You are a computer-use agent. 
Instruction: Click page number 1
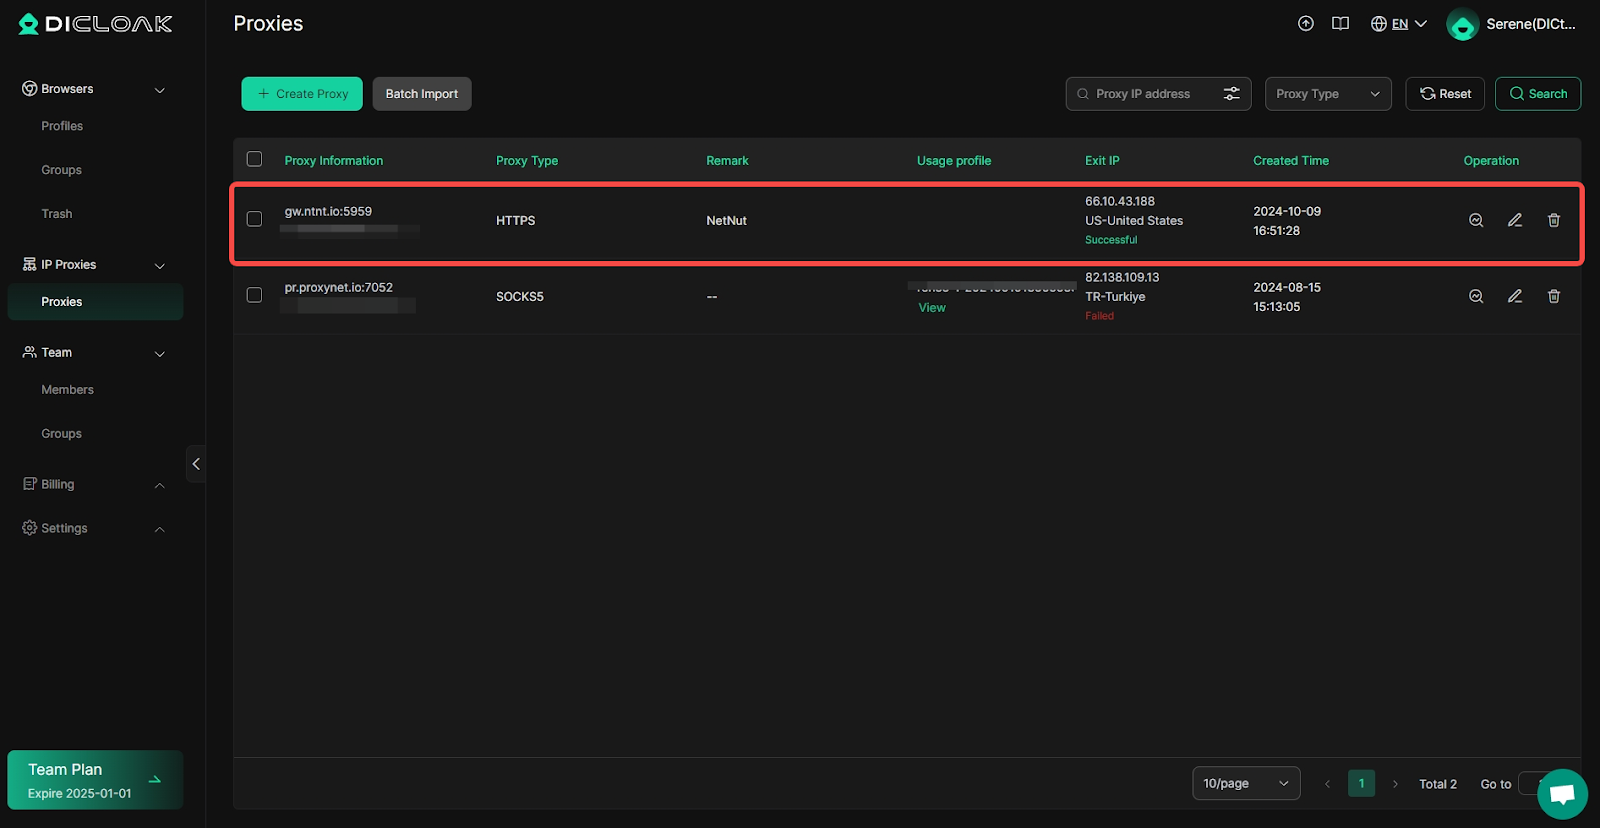(x=1361, y=784)
